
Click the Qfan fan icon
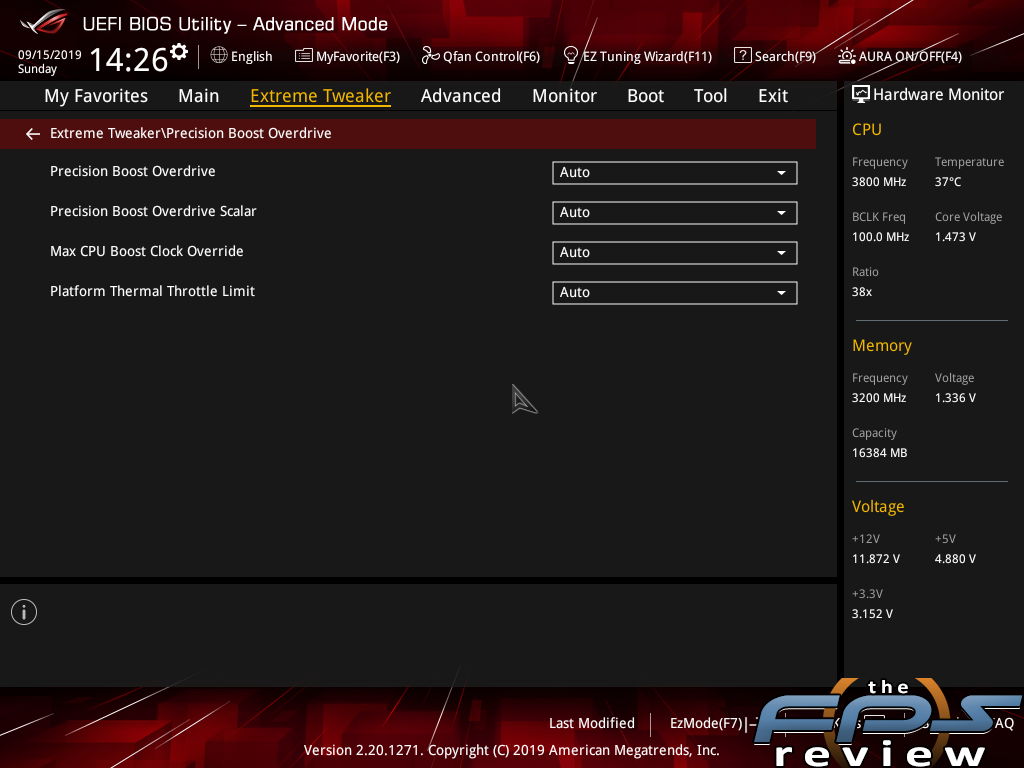430,56
